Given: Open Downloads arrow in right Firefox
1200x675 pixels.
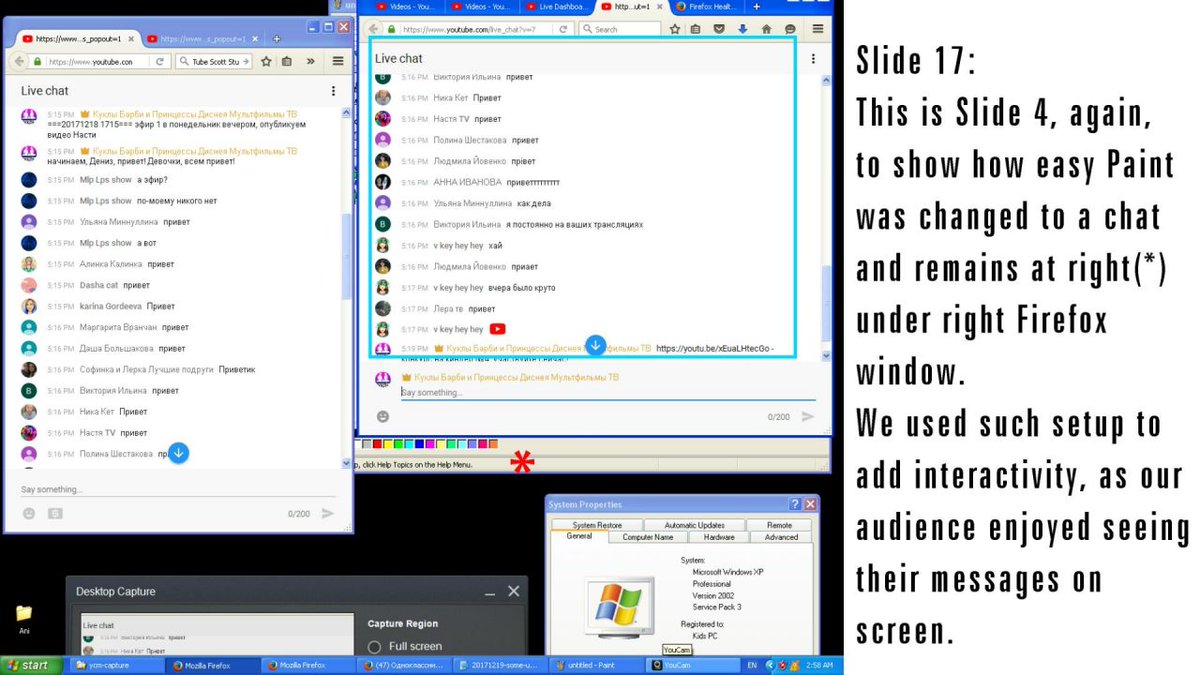Looking at the screenshot, I should [743, 29].
